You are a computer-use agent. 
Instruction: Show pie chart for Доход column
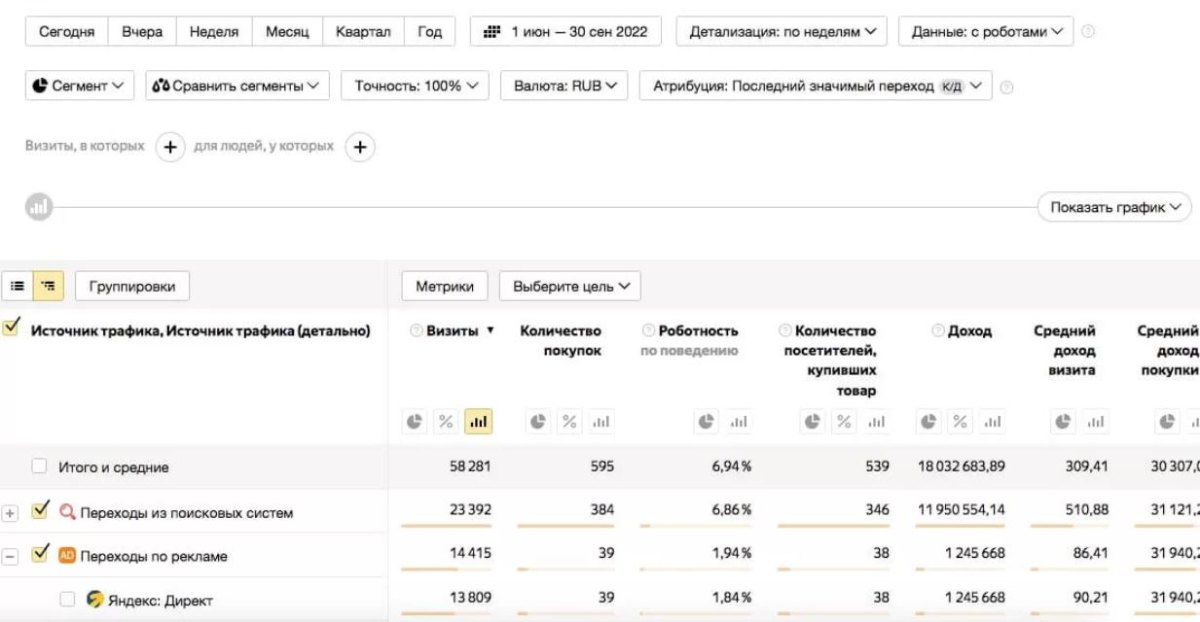[x=930, y=422]
